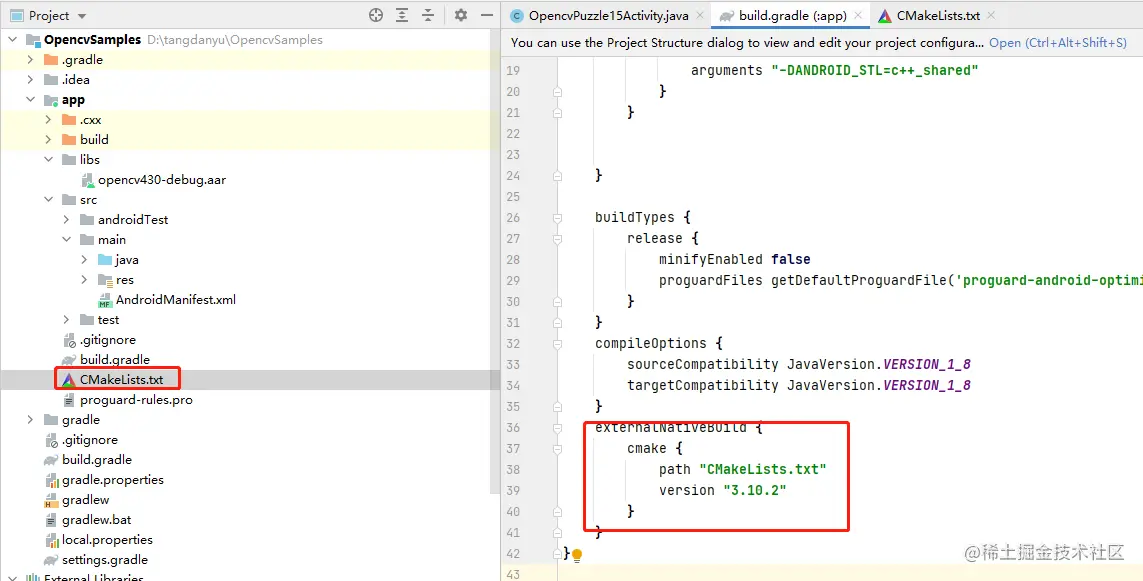
Task: Click the Collapse All icon
Action: pyautogui.click(x=428, y=15)
